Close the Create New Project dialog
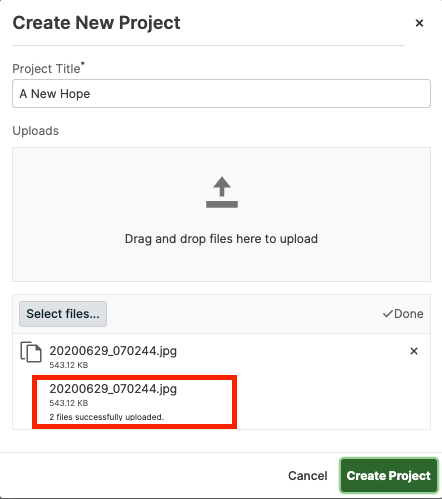The width and height of the screenshot is (442, 499). (x=419, y=23)
